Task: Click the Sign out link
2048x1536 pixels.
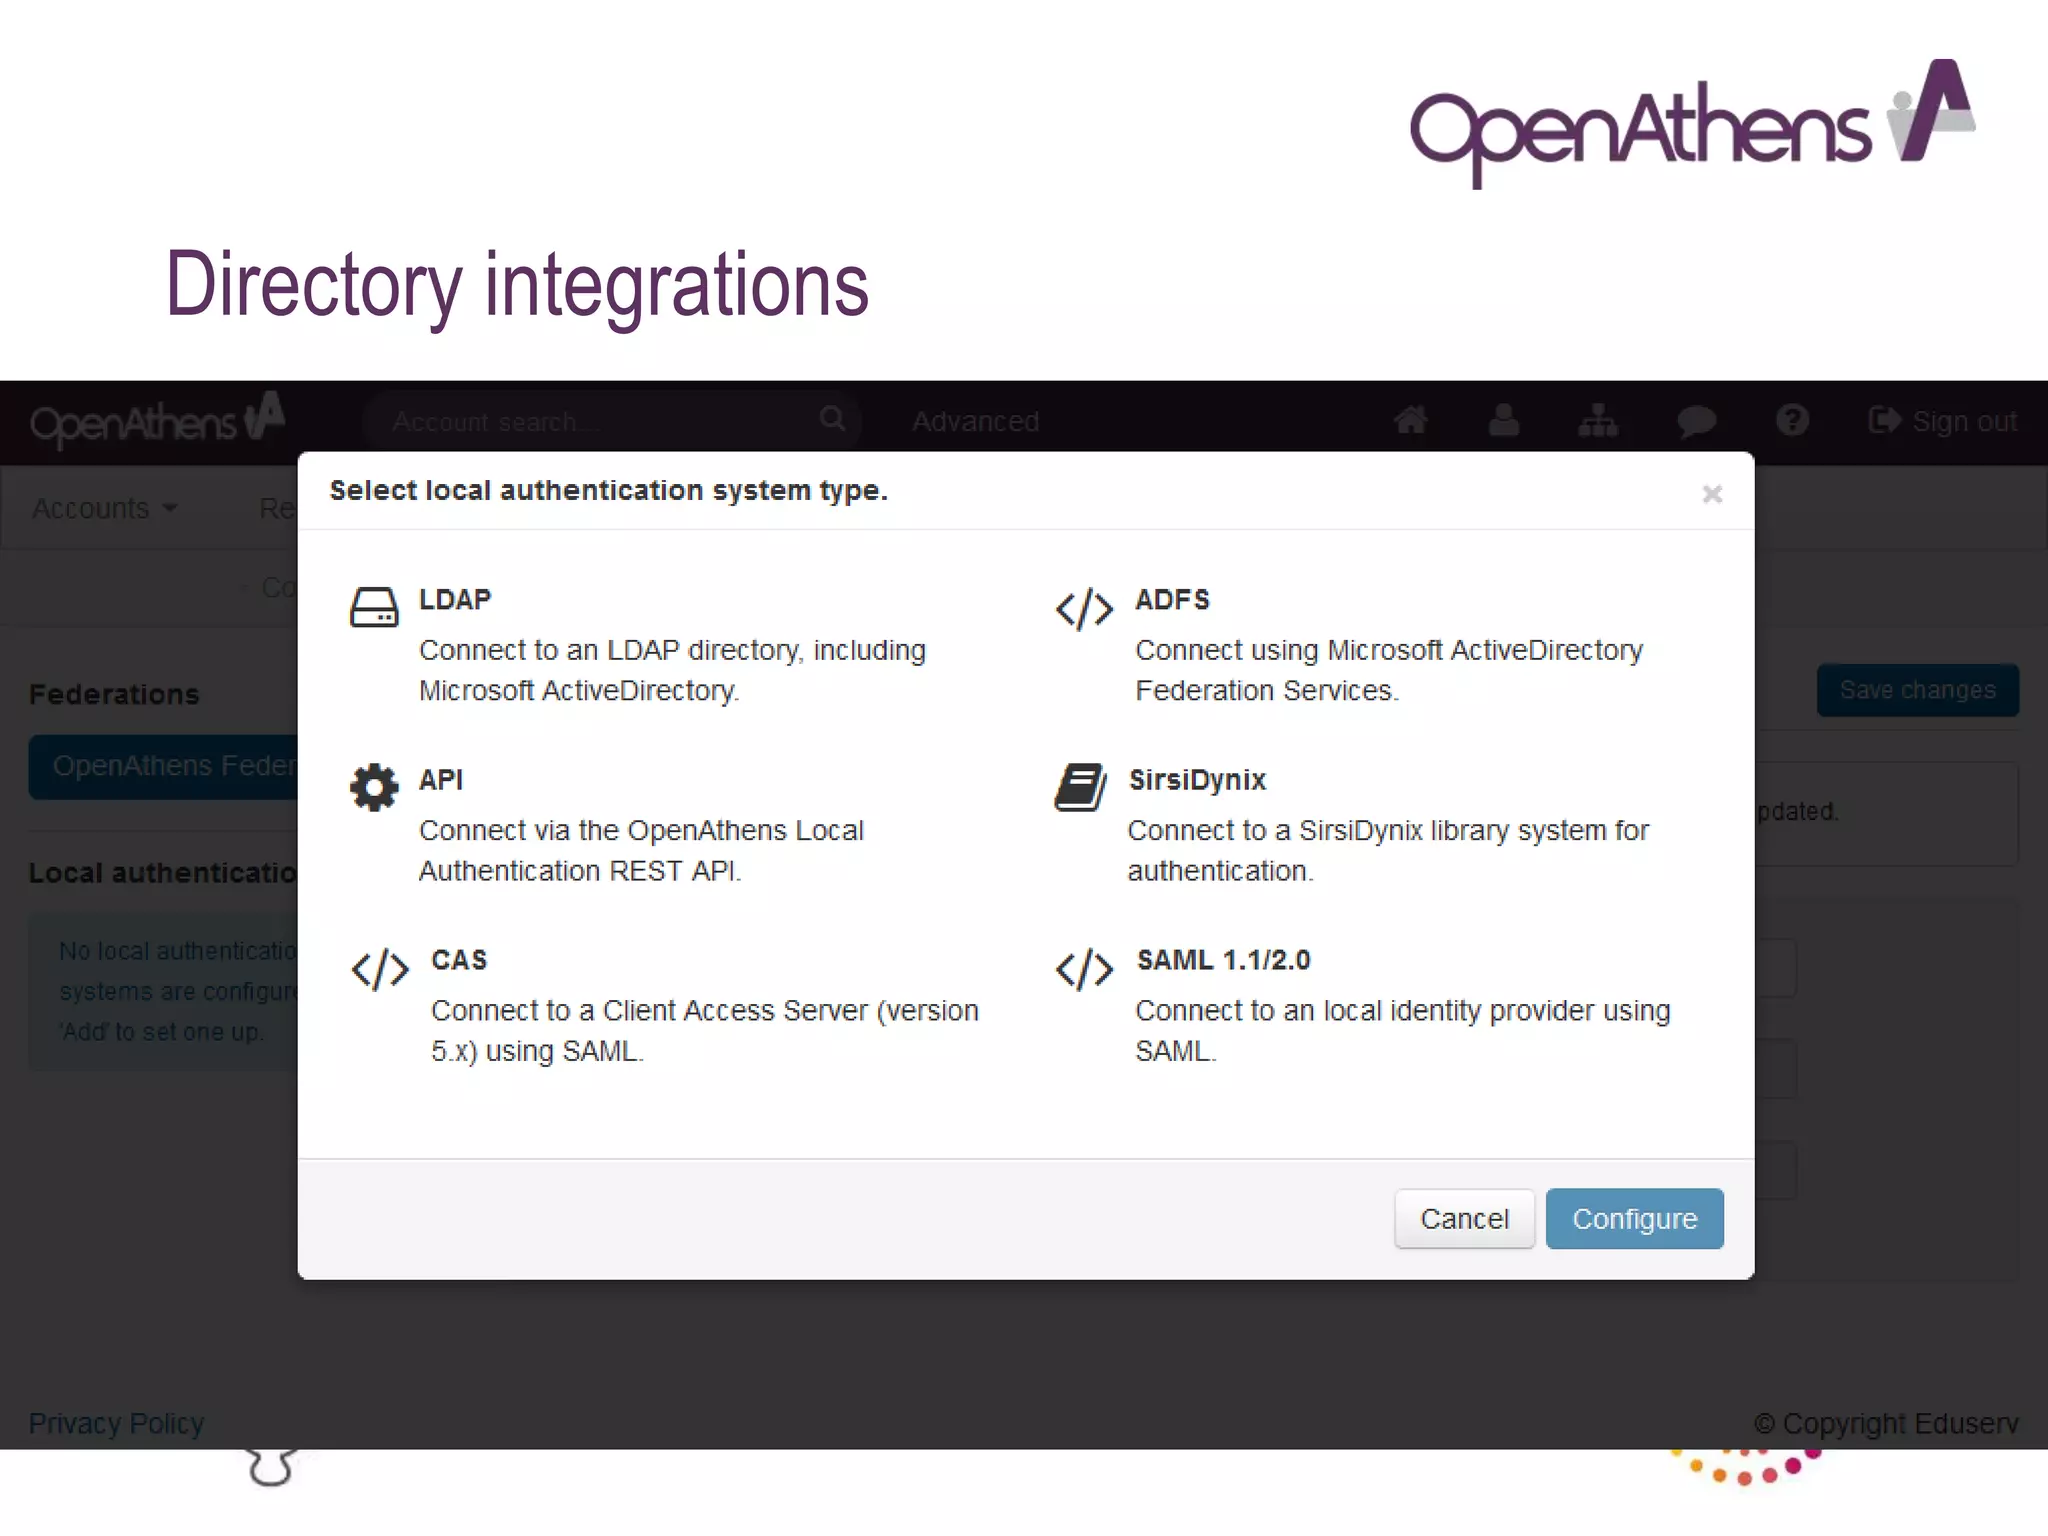Action: click(x=1943, y=421)
